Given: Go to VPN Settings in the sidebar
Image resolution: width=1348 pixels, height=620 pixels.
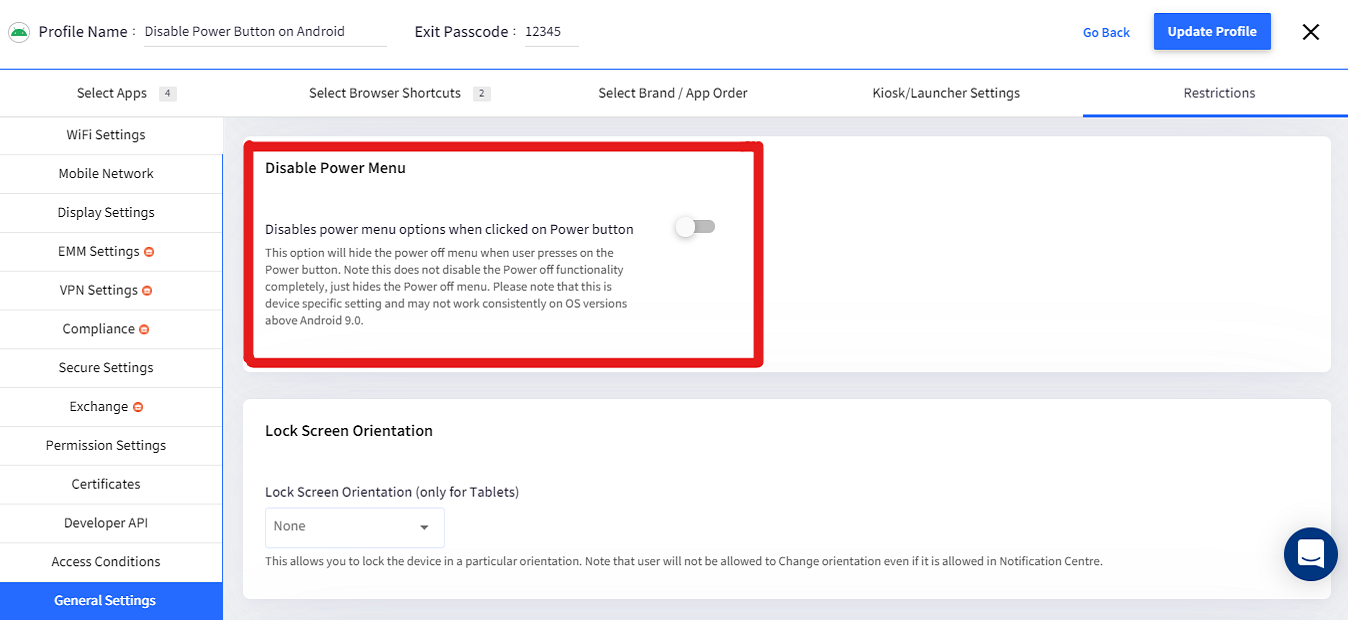Looking at the screenshot, I should [x=111, y=291].
